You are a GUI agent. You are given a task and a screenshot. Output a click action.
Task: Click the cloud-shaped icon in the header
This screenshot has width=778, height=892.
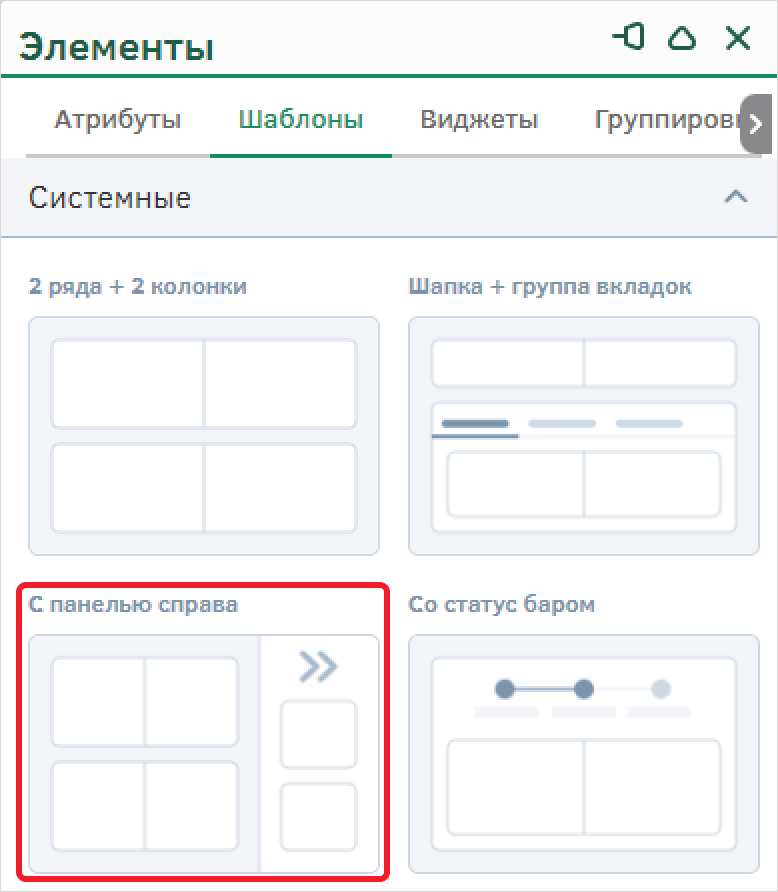click(682, 38)
